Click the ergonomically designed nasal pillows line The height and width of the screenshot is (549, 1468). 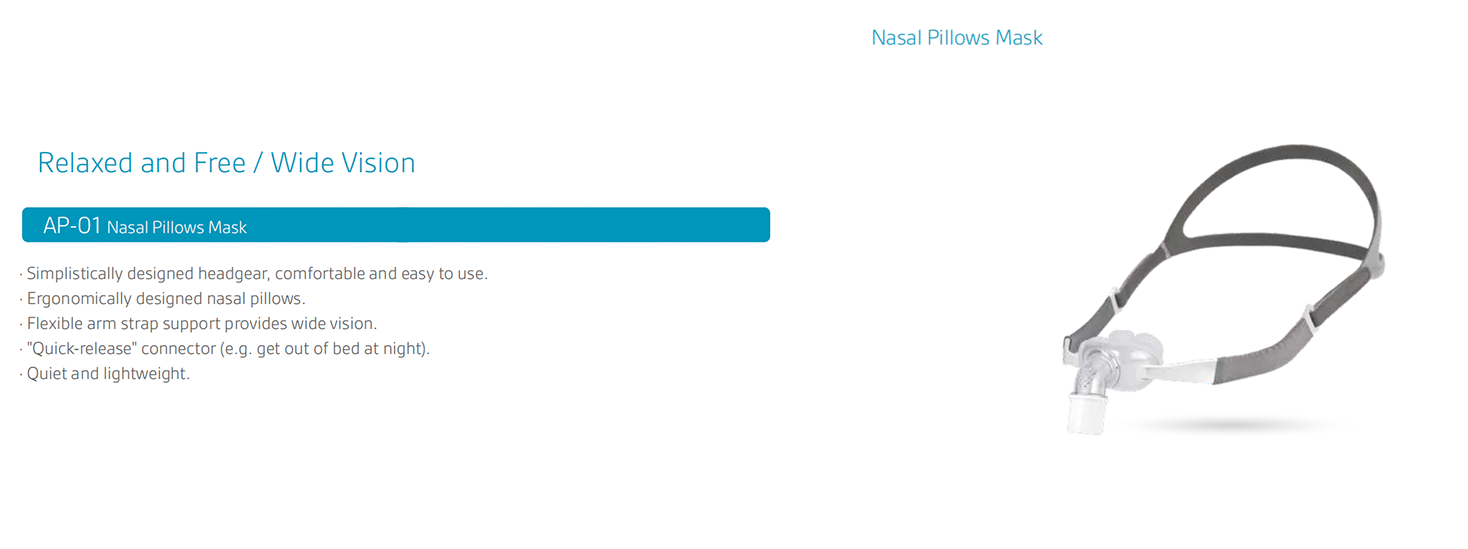[162, 298]
